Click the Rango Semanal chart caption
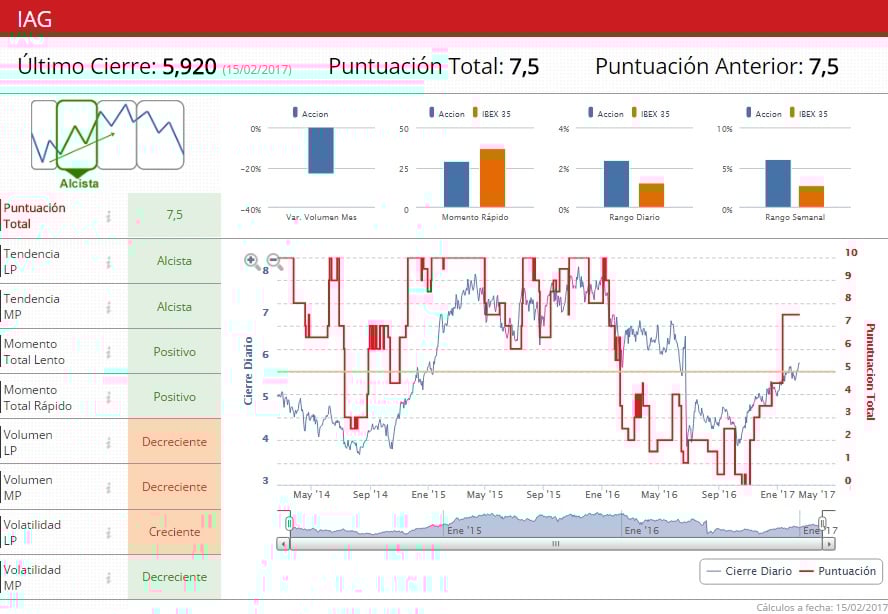This screenshot has height=614, width=888. tap(795, 217)
